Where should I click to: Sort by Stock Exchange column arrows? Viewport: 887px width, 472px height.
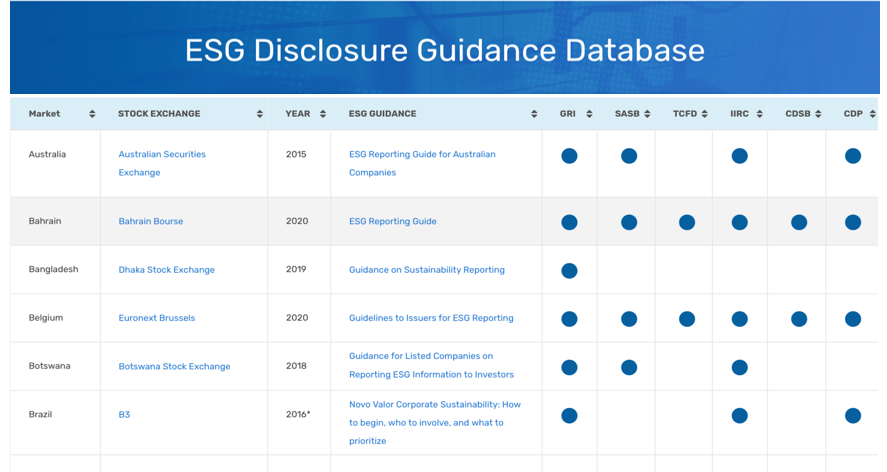[x=260, y=114]
